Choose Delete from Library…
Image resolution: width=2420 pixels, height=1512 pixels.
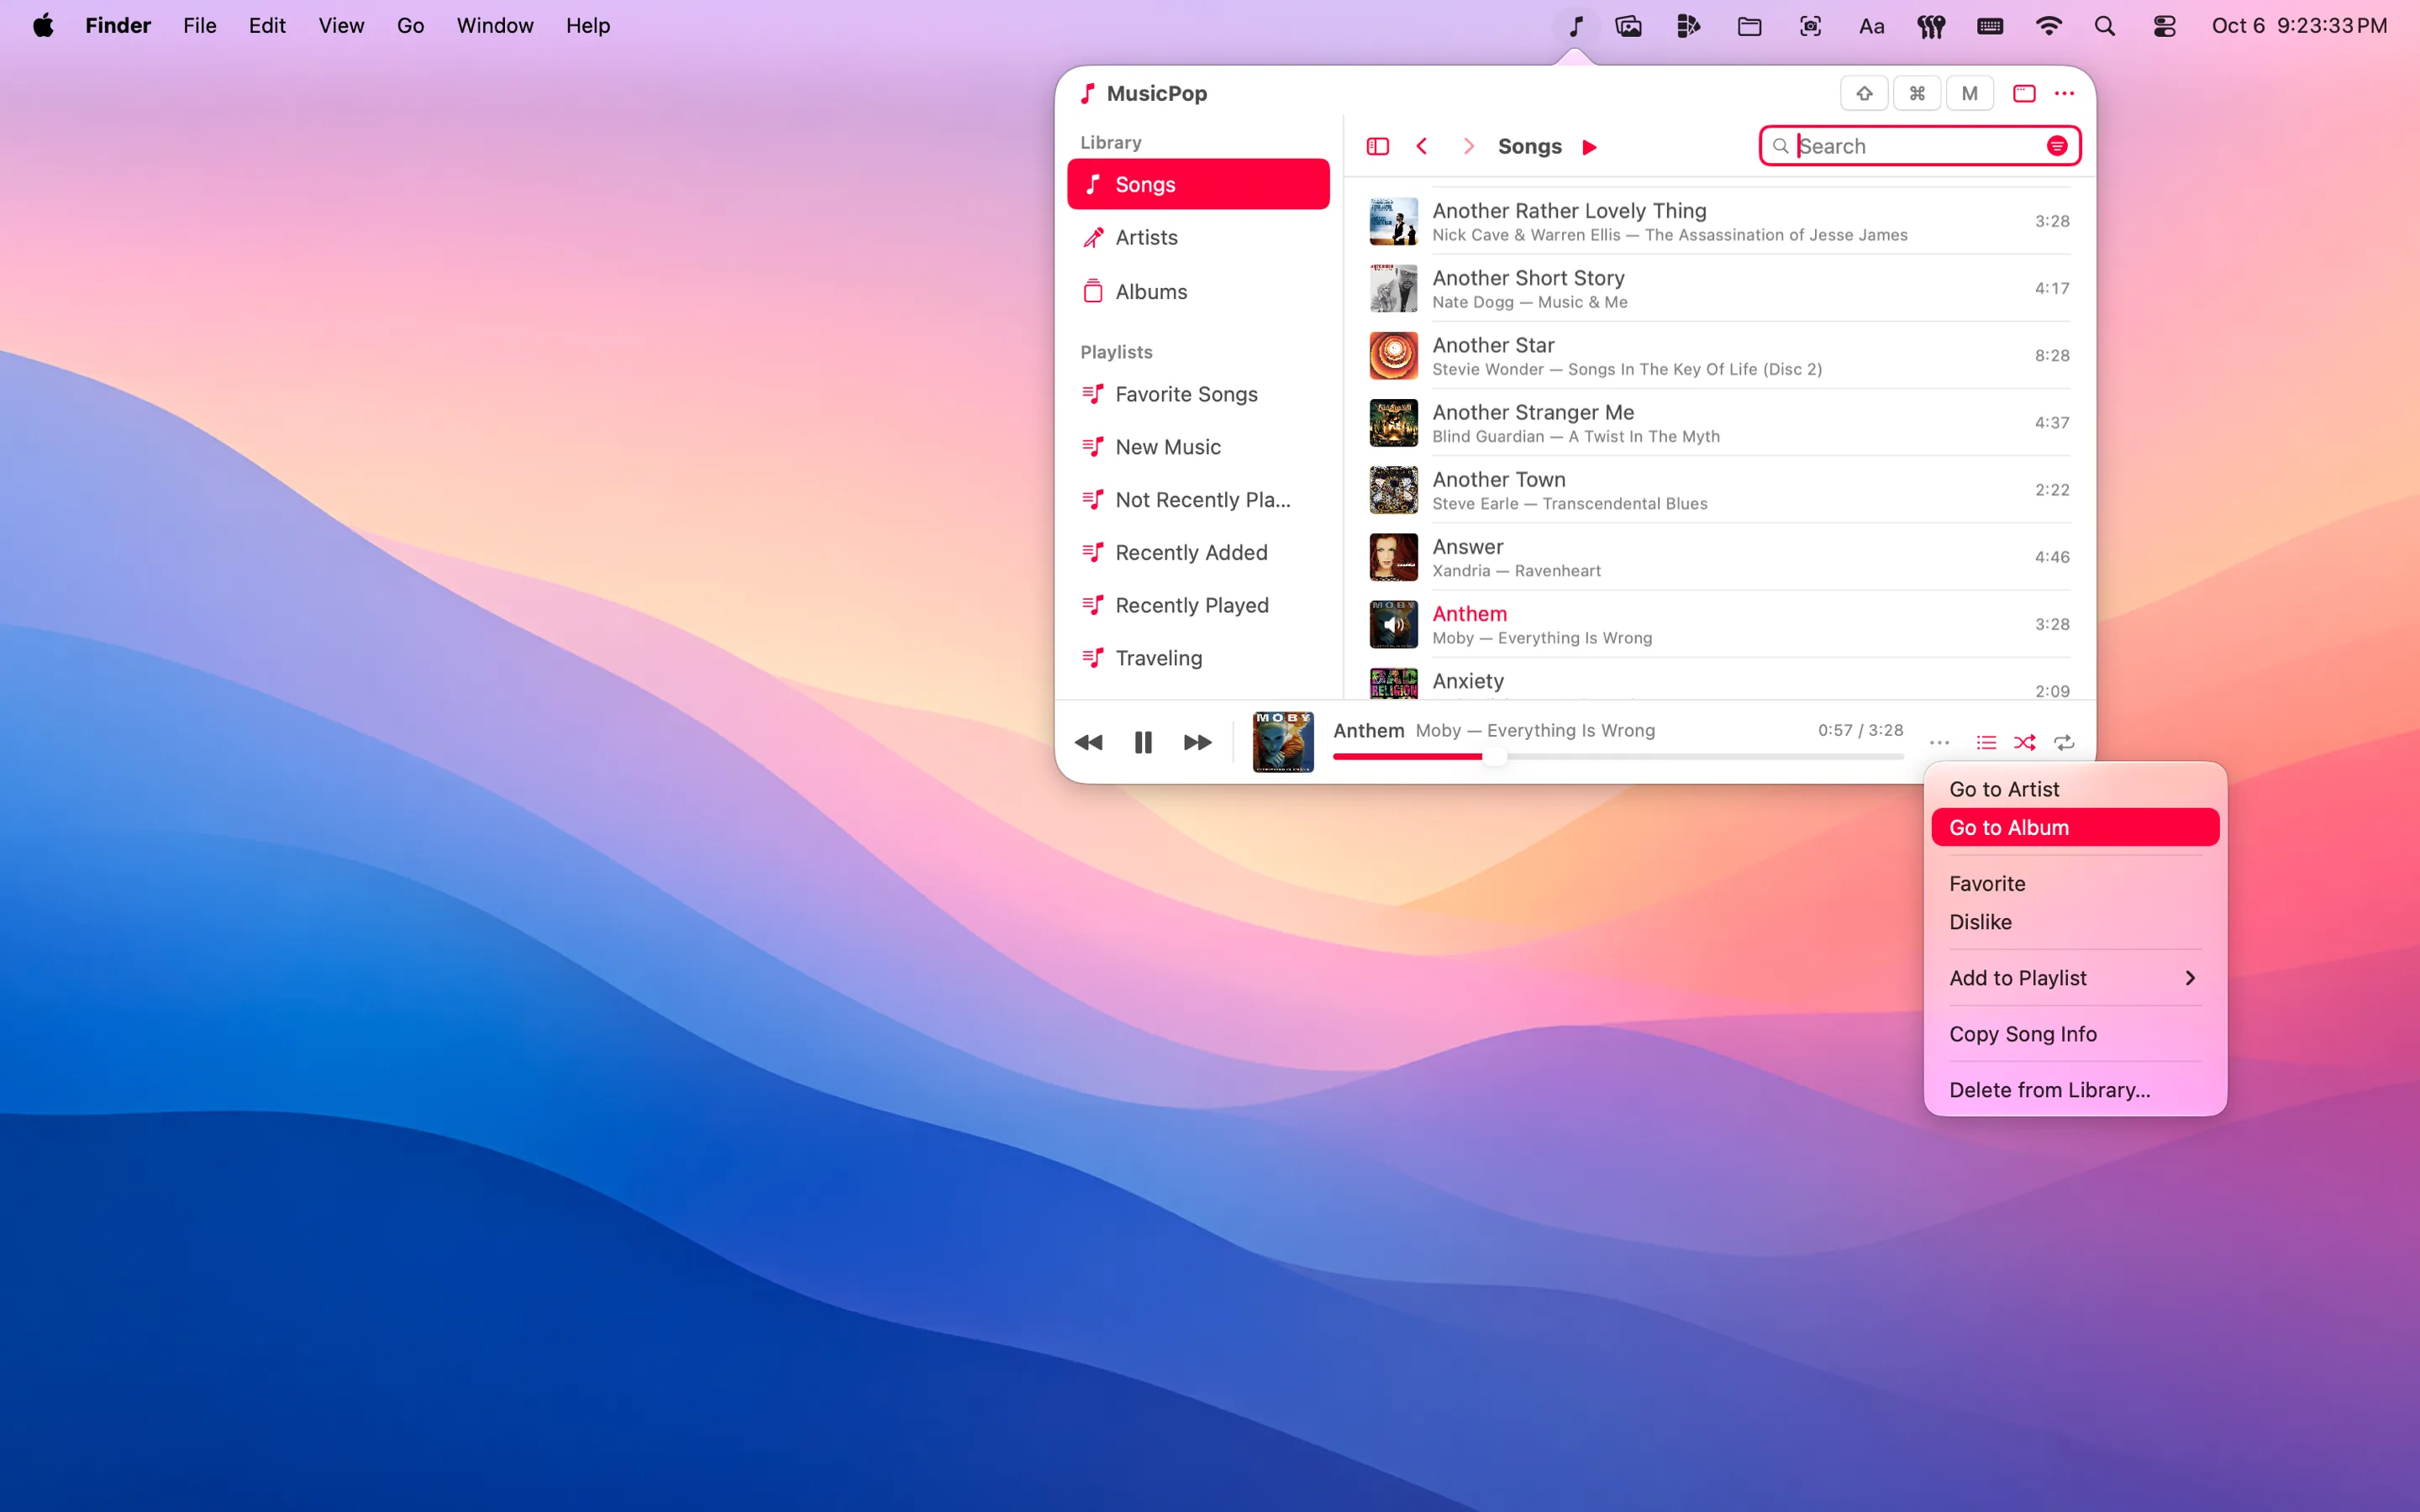click(2075, 1089)
